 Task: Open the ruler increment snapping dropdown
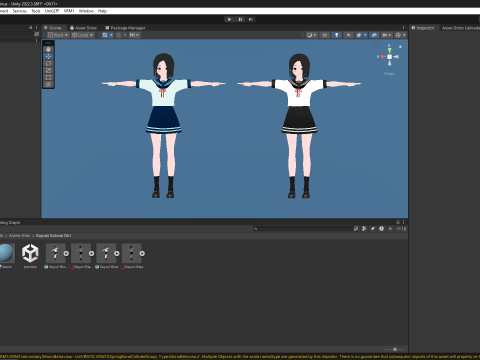click(x=134, y=35)
